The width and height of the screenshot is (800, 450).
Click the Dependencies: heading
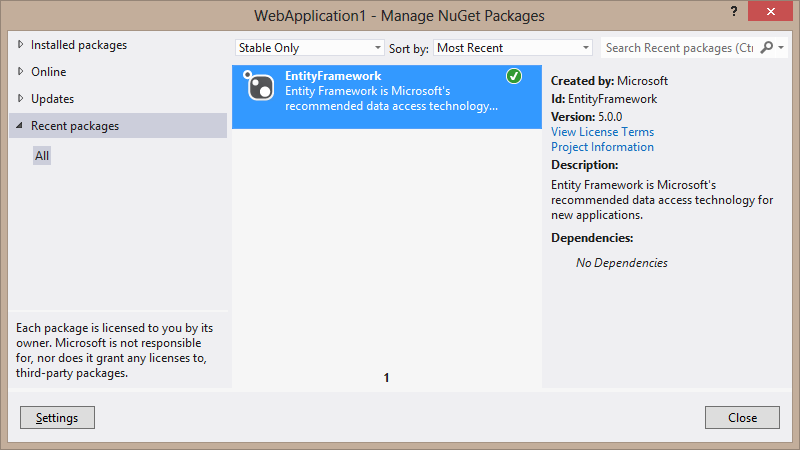[592, 238]
